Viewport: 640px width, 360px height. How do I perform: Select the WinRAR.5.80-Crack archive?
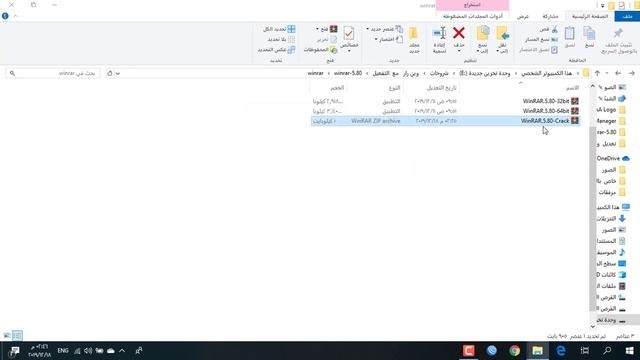pos(445,121)
